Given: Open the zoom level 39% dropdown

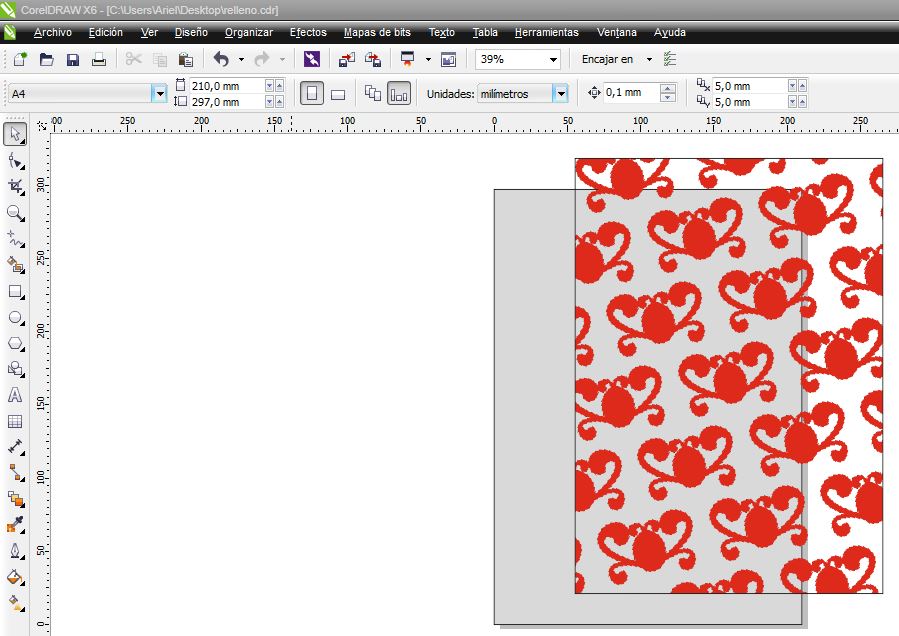Looking at the screenshot, I should pyautogui.click(x=553, y=59).
